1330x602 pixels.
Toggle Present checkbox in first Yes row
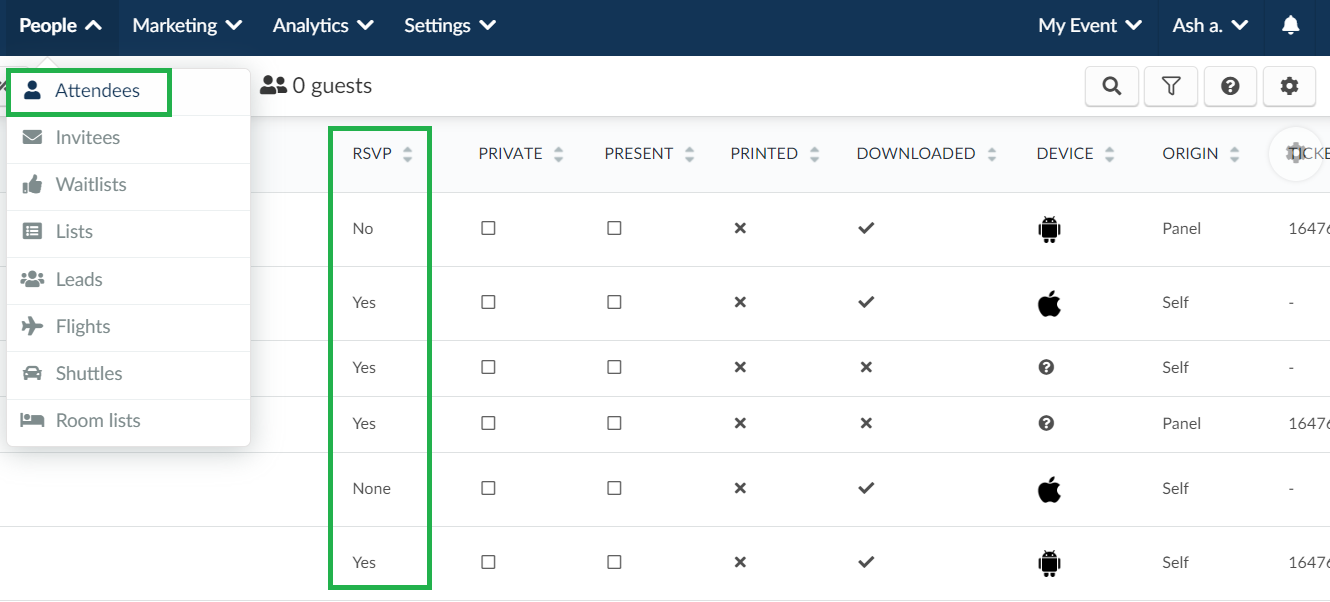coord(614,303)
